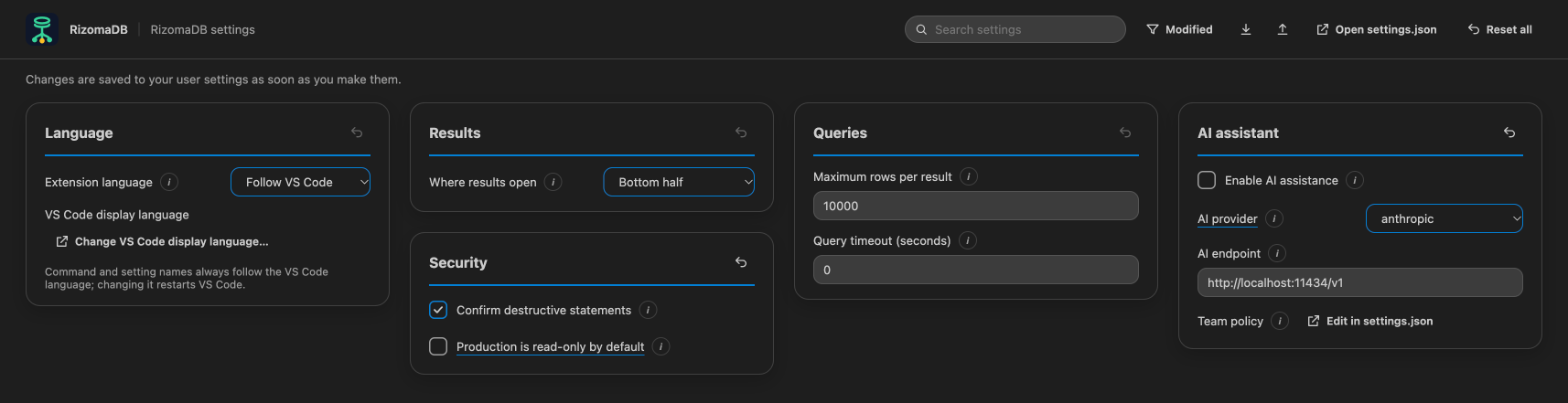Click the Results section heading
This screenshot has height=403, width=1568.
[x=455, y=133]
